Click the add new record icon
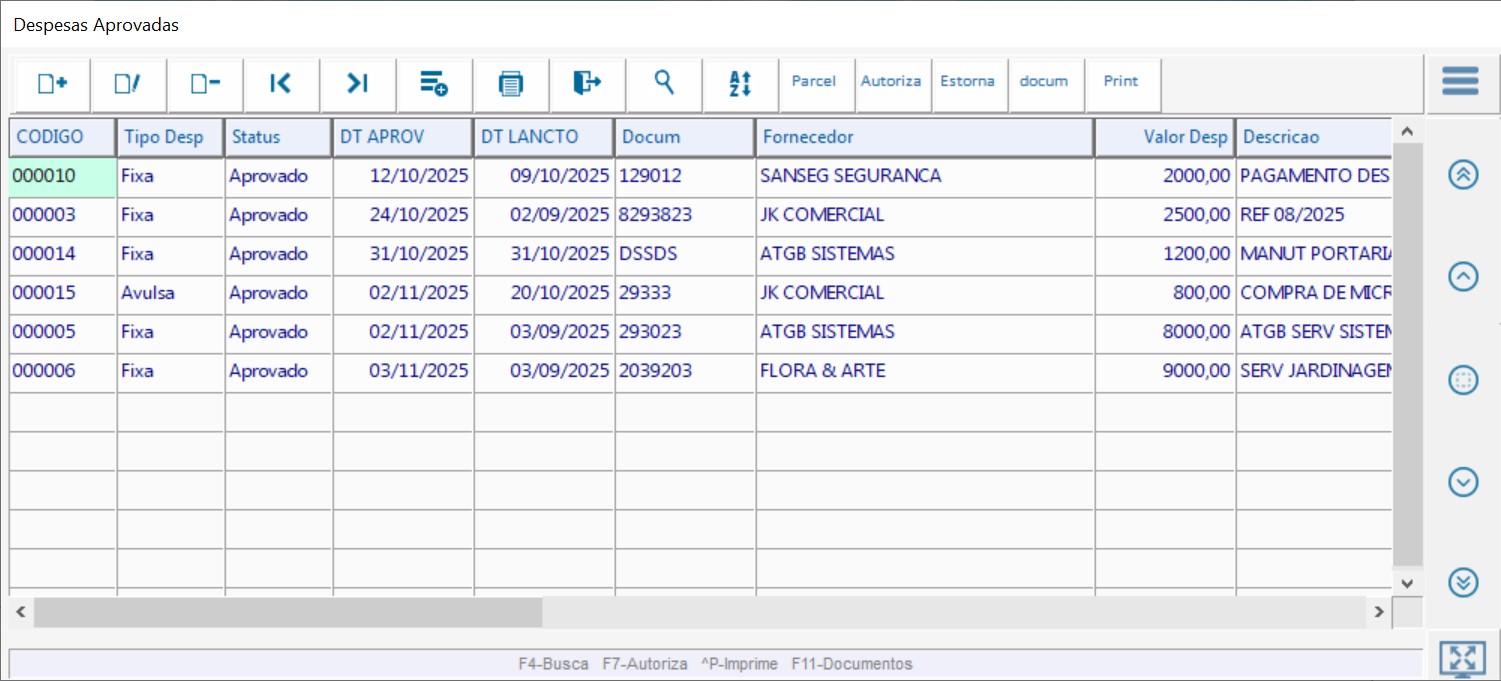 [x=52, y=84]
